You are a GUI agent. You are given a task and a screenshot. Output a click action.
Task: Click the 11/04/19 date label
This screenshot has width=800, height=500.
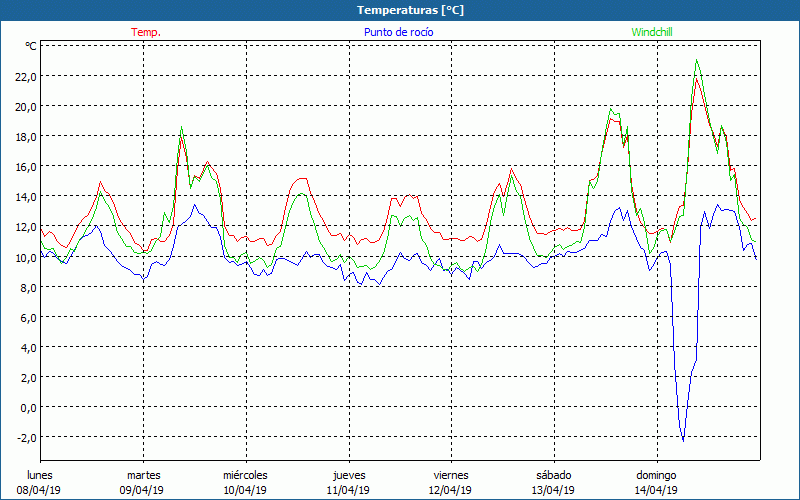pos(348,490)
